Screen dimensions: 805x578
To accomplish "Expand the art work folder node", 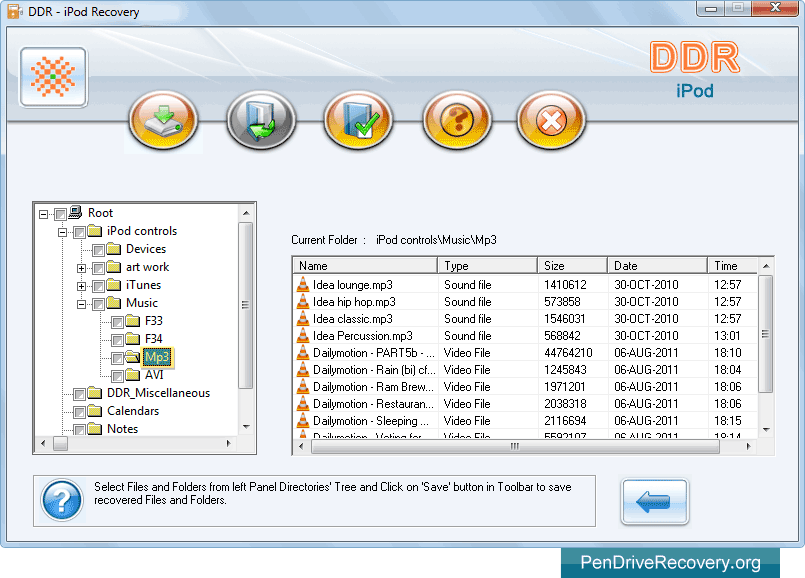I will pyautogui.click(x=81, y=268).
